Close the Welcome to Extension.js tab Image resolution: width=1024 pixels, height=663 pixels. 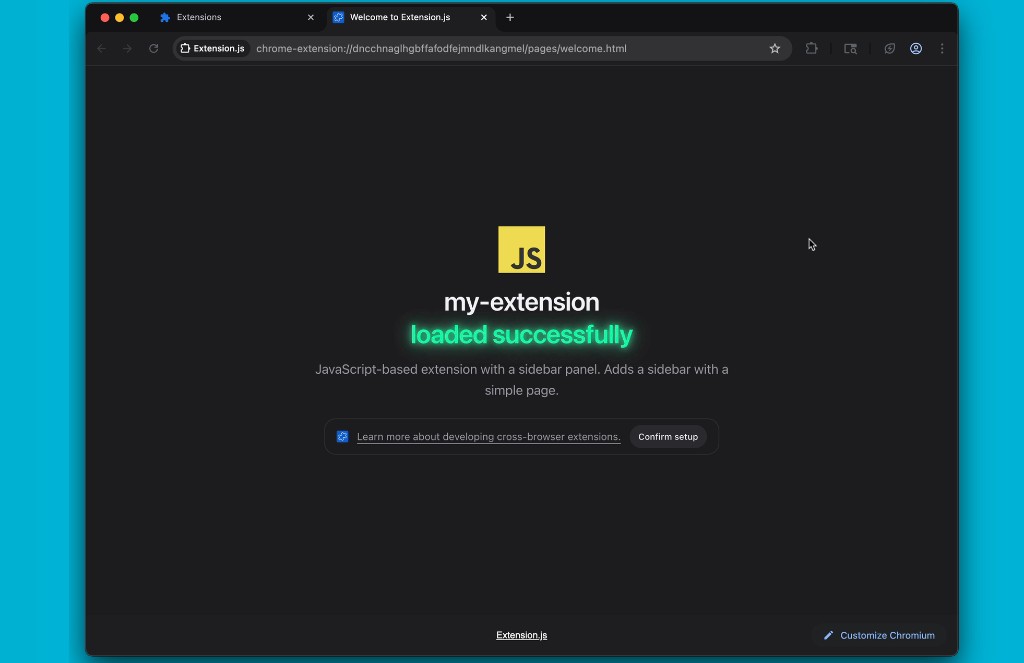[484, 17]
